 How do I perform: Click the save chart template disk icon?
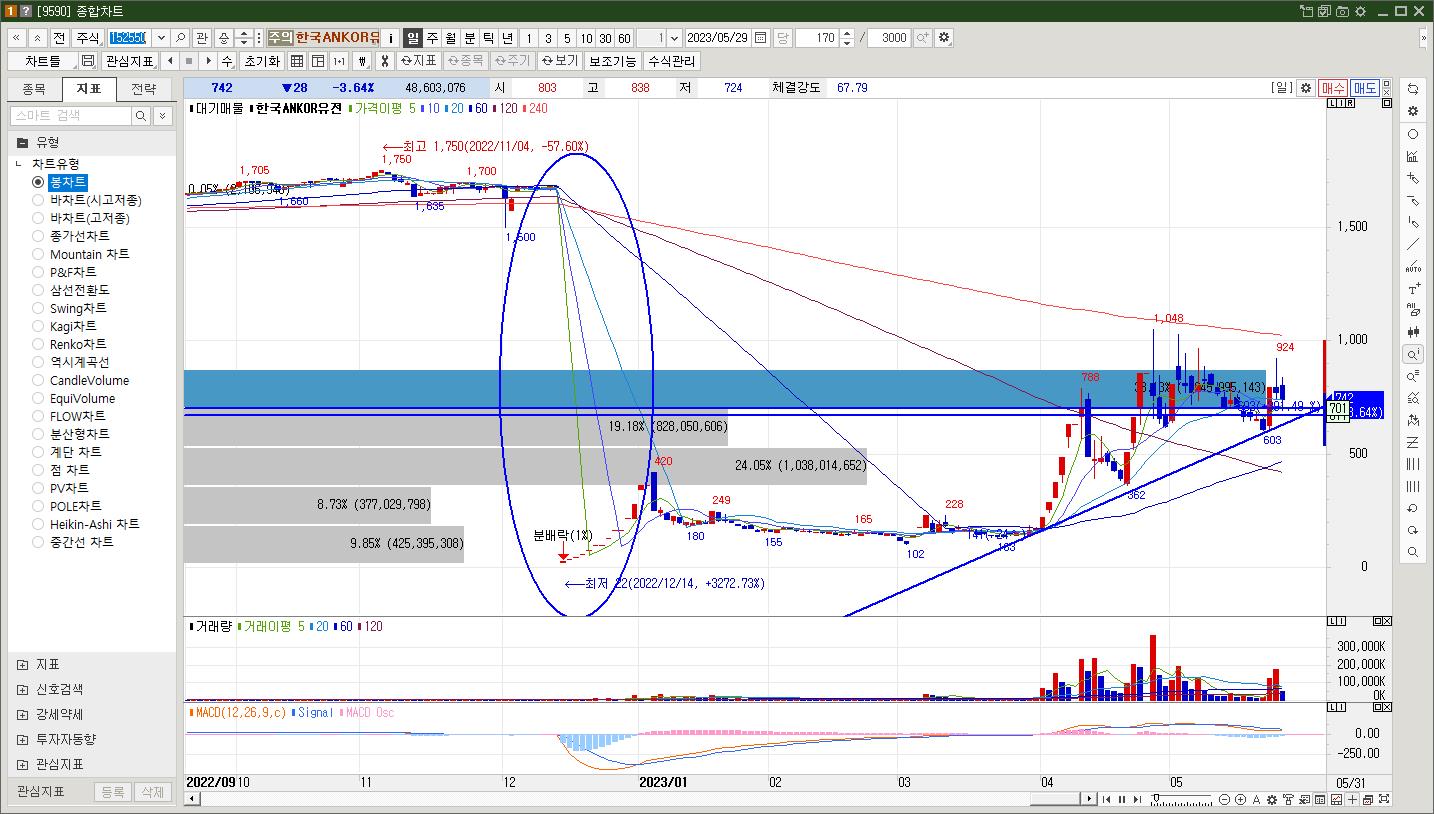[x=87, y=61]
